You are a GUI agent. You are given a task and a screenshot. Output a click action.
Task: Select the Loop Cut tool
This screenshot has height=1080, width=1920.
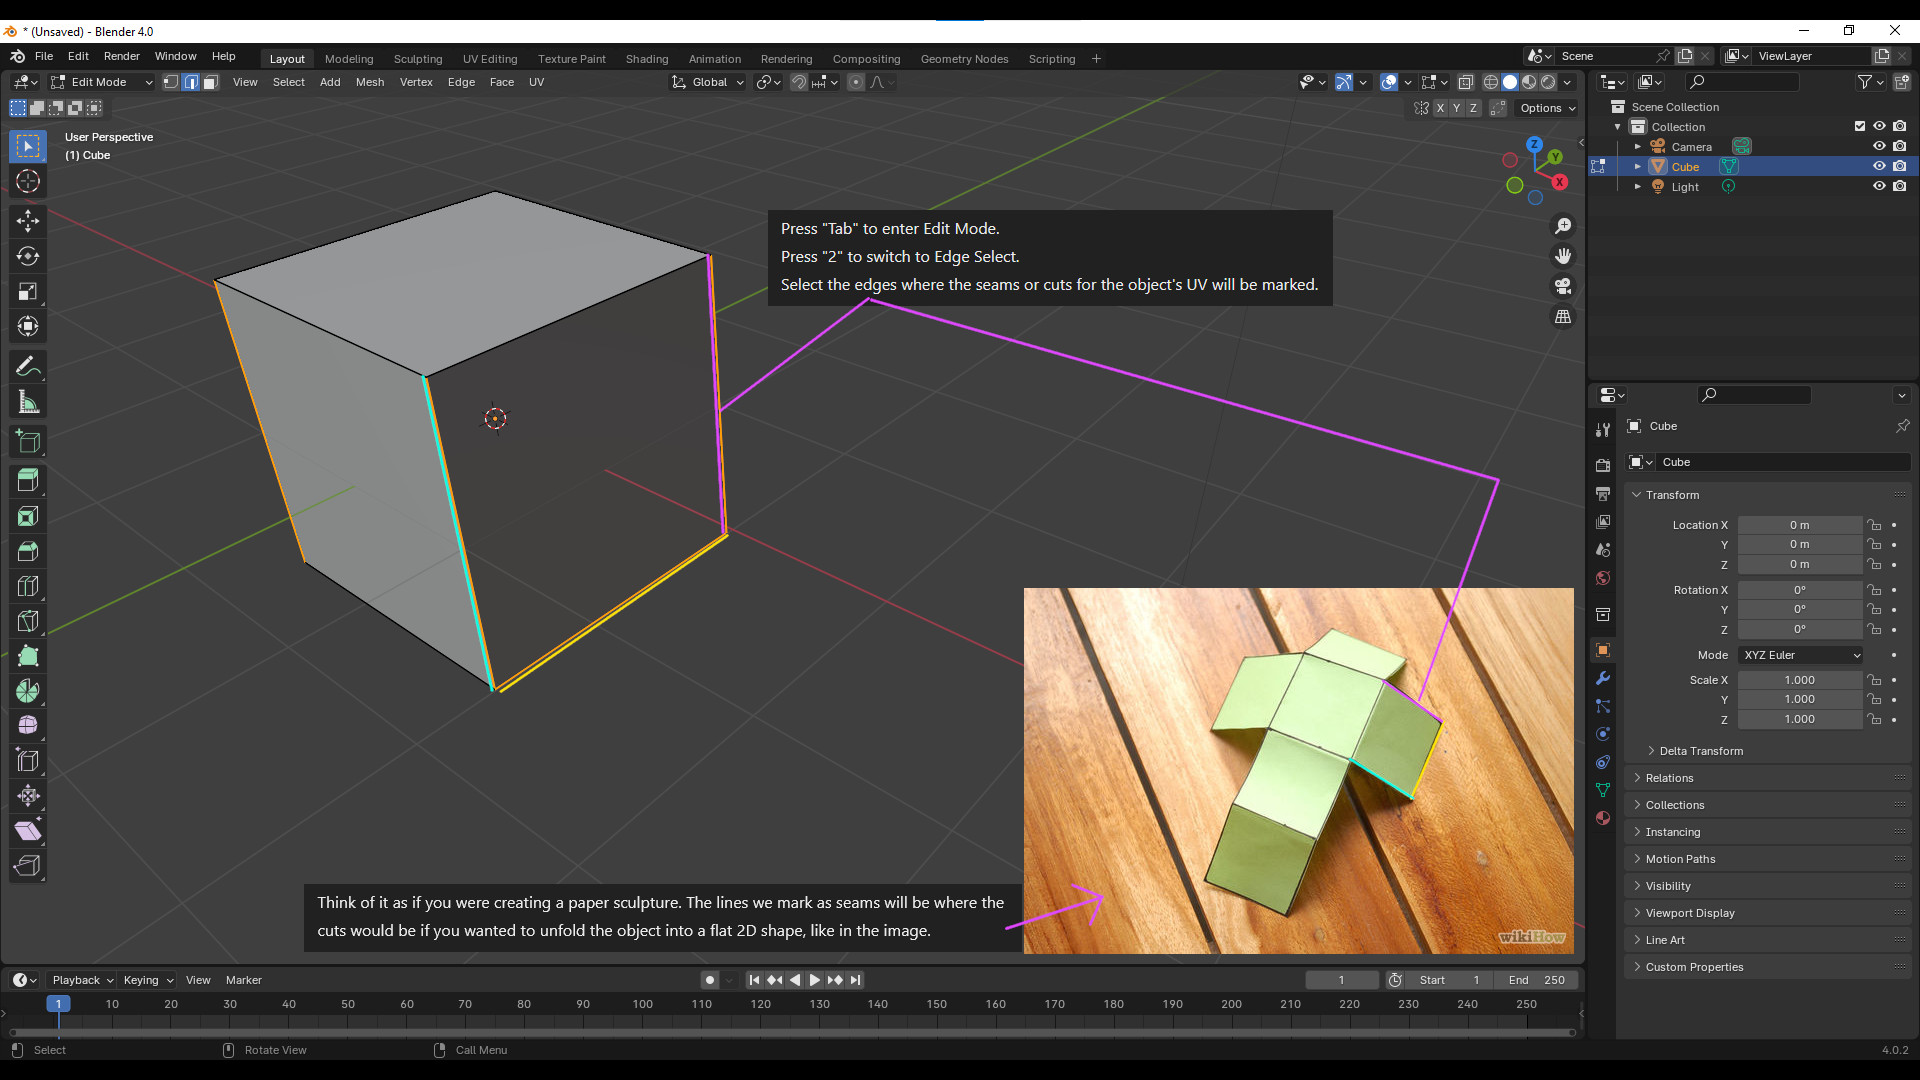[28, 586]
